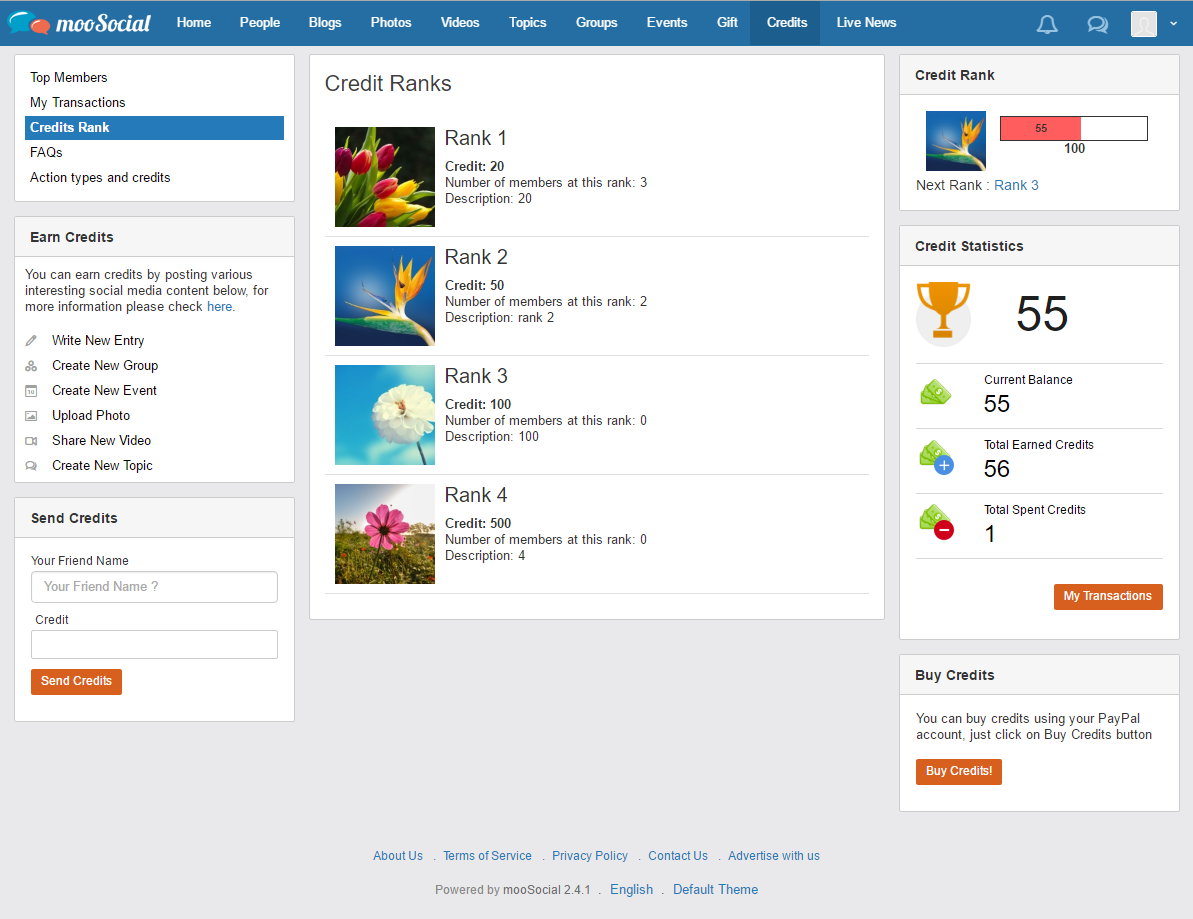
Task: Open the Topics menu
Action: point(527,23)
